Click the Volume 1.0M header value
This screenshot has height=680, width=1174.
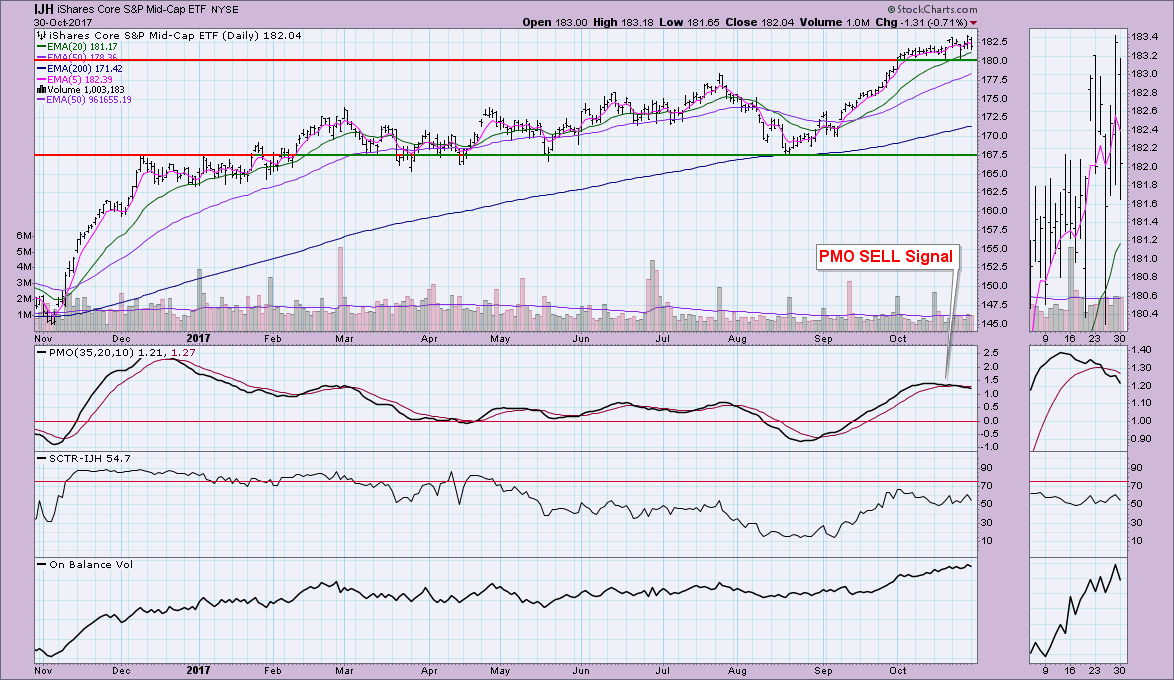pyautogui.click(x=834, y=22)
